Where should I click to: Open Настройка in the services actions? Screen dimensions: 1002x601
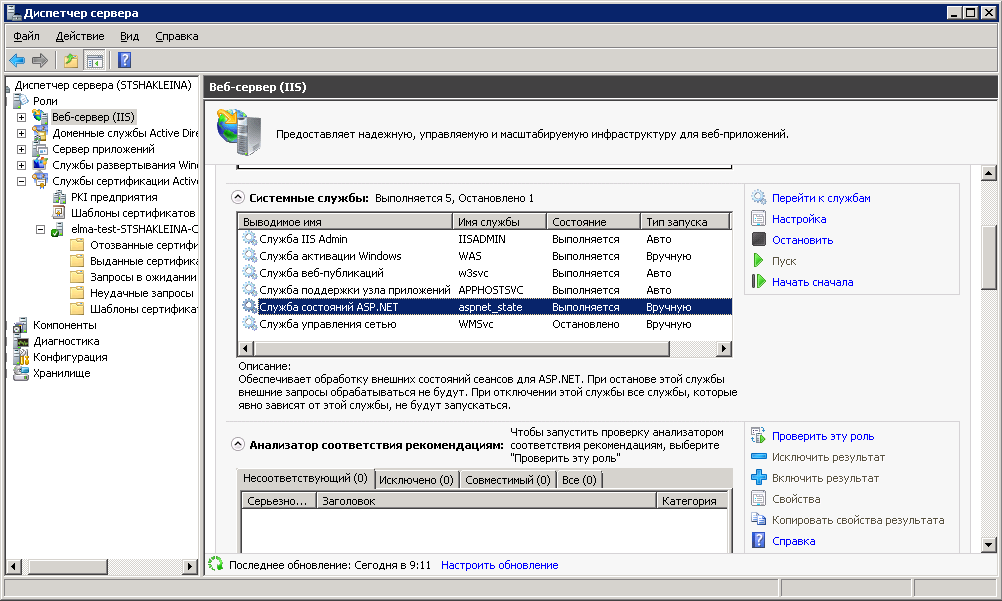click(798, 219)
